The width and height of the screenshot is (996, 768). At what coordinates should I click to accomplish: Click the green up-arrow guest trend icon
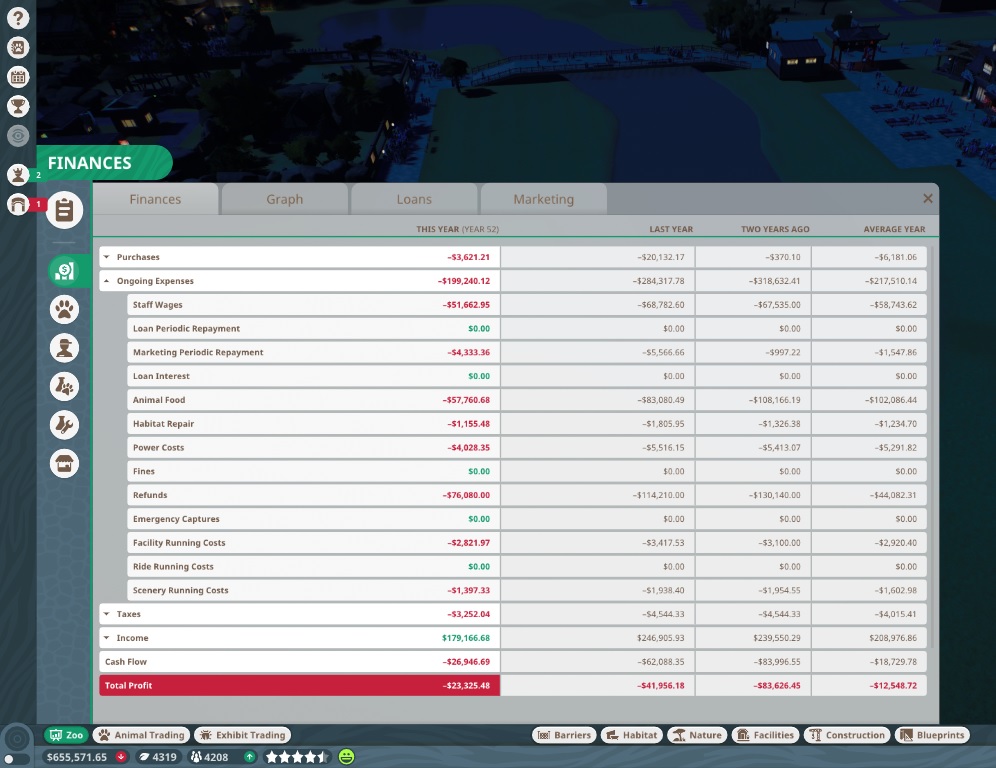(250, 757)
